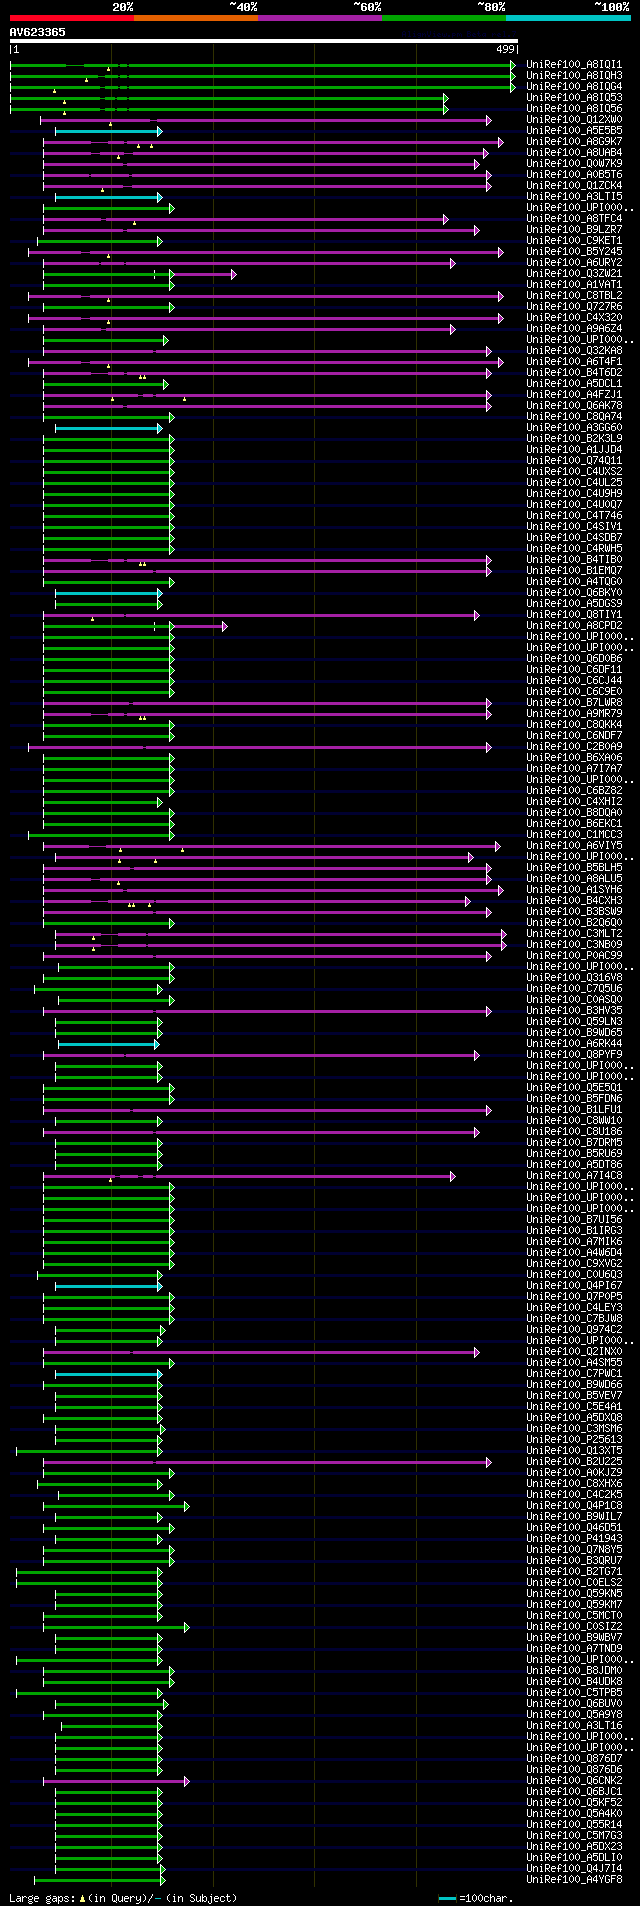
Task: Select hit label UniRef100_A4FZJ1
Action: pyautogui.click(x=574, y=395)
